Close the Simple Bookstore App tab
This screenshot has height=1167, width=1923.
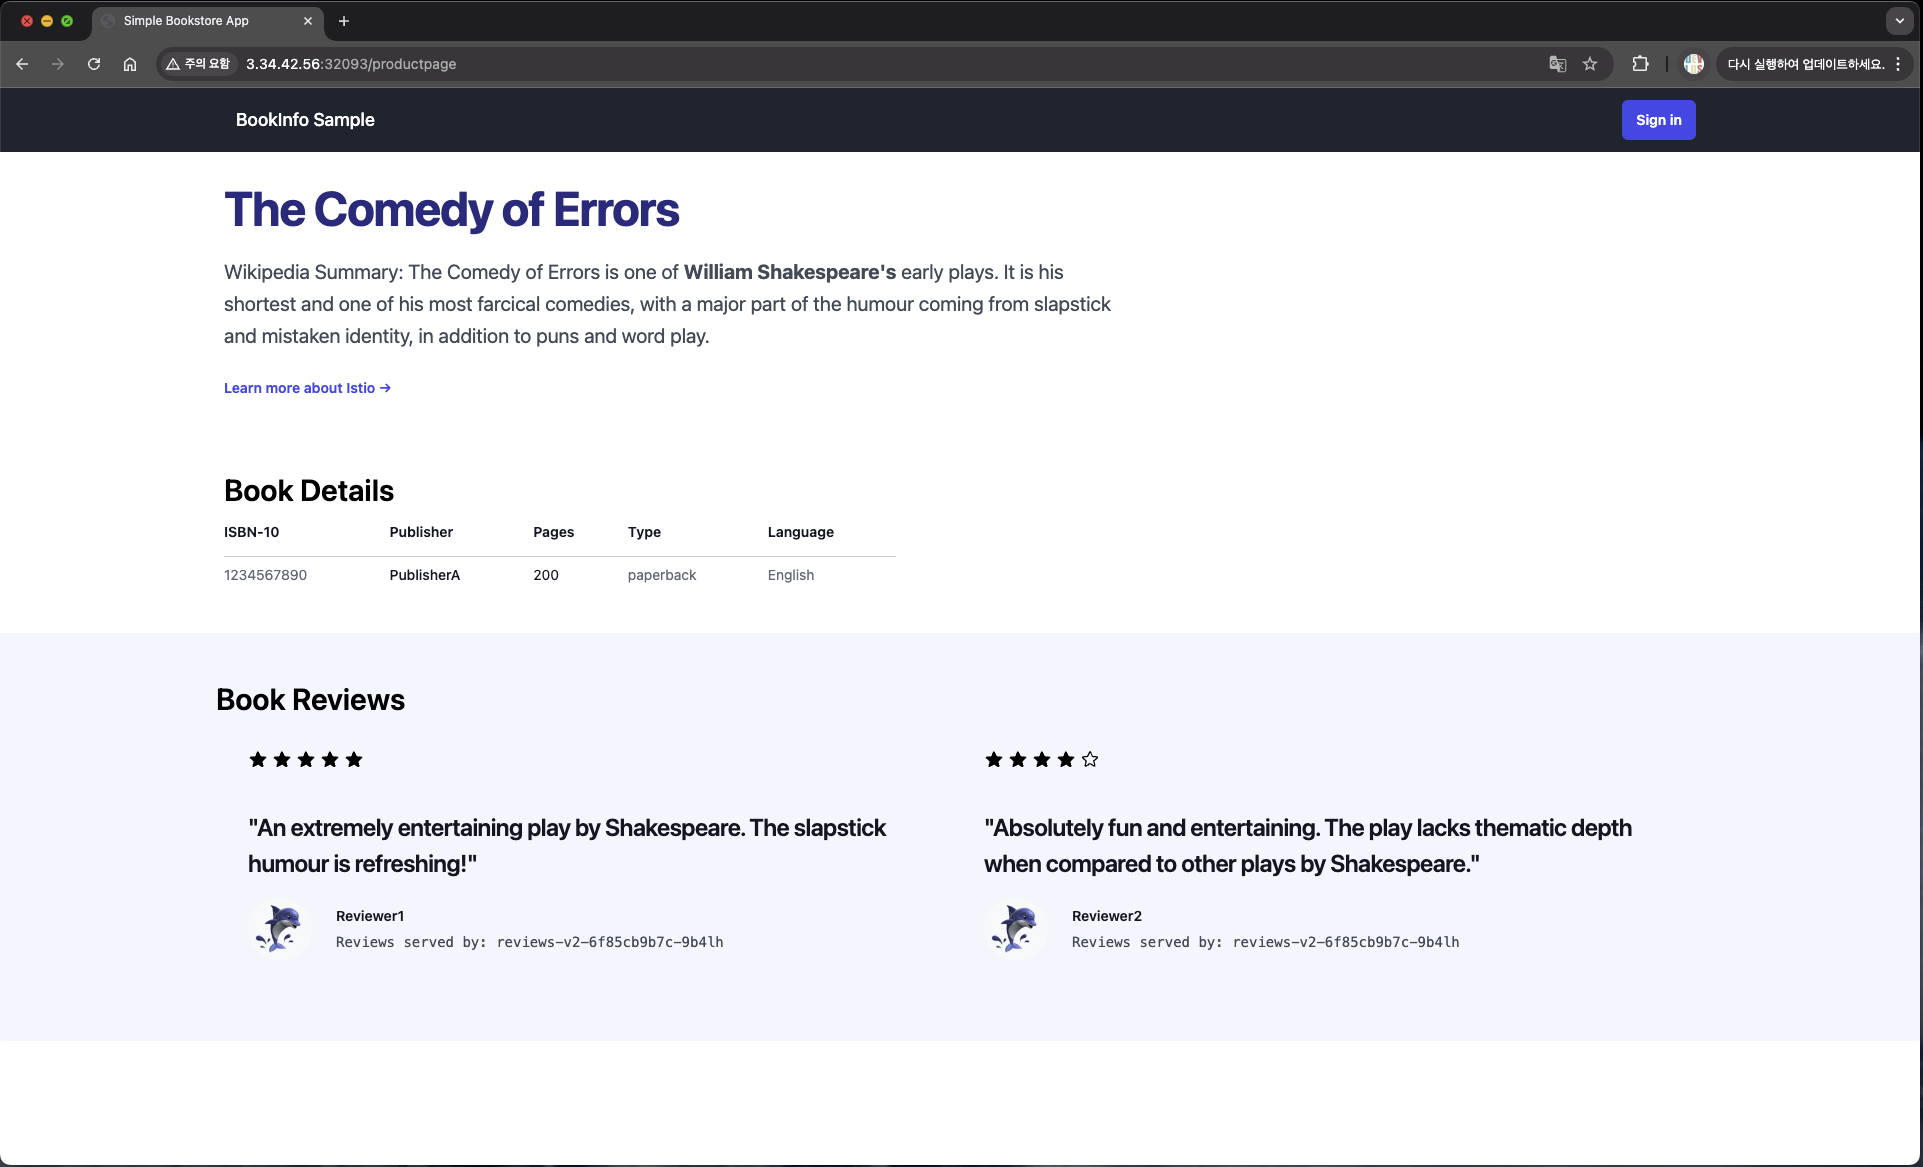click(308, 20)
